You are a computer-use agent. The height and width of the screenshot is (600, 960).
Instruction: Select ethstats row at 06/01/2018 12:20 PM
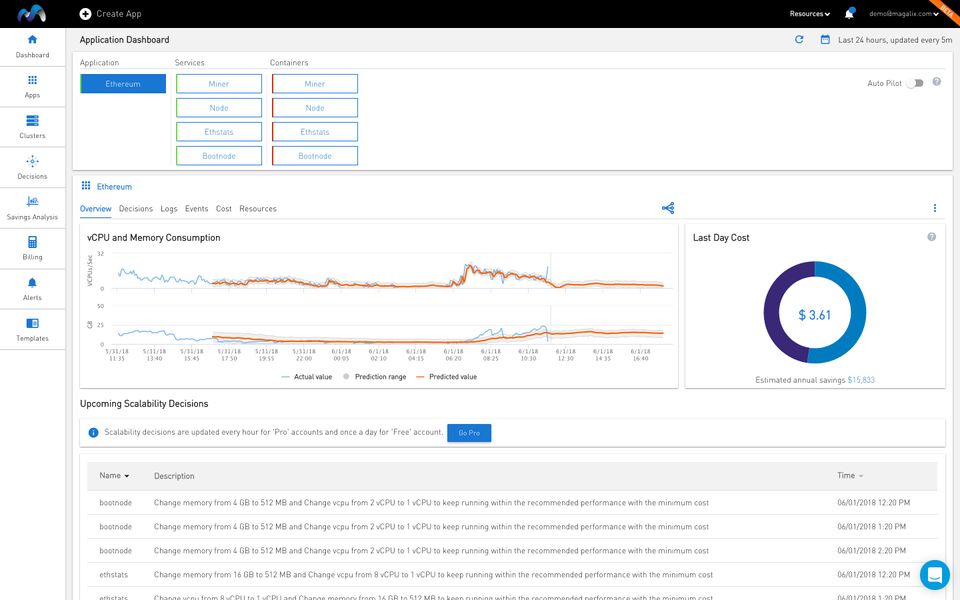point(512,574)
